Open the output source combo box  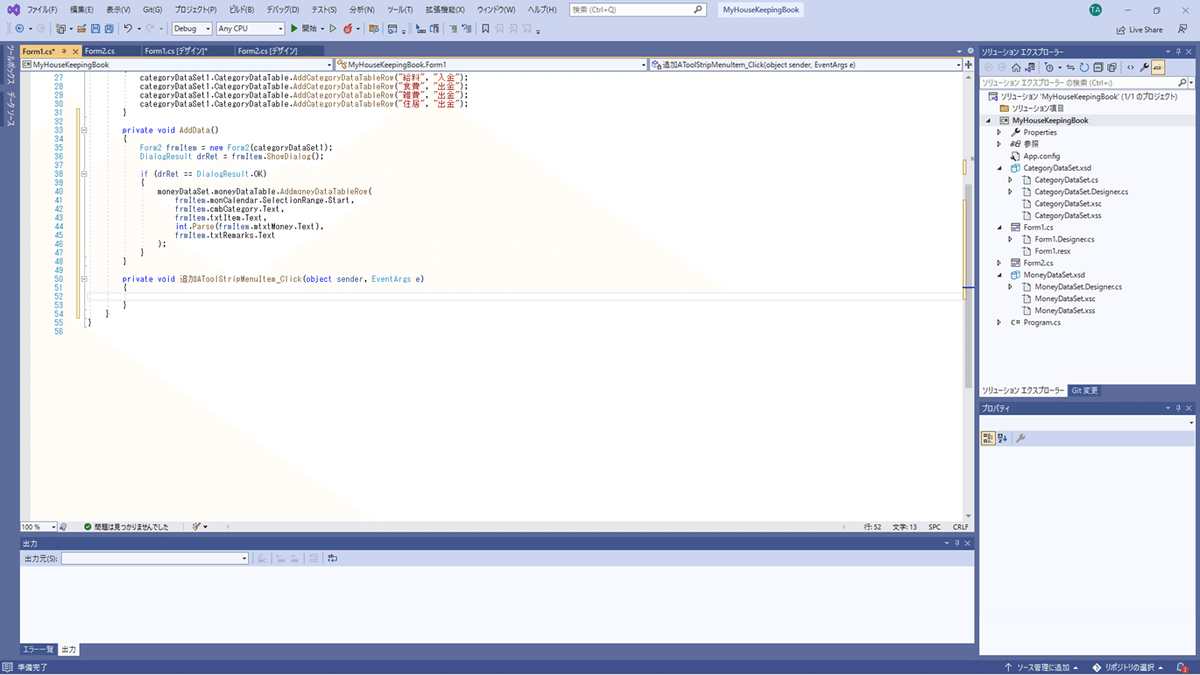coord(155,558)
